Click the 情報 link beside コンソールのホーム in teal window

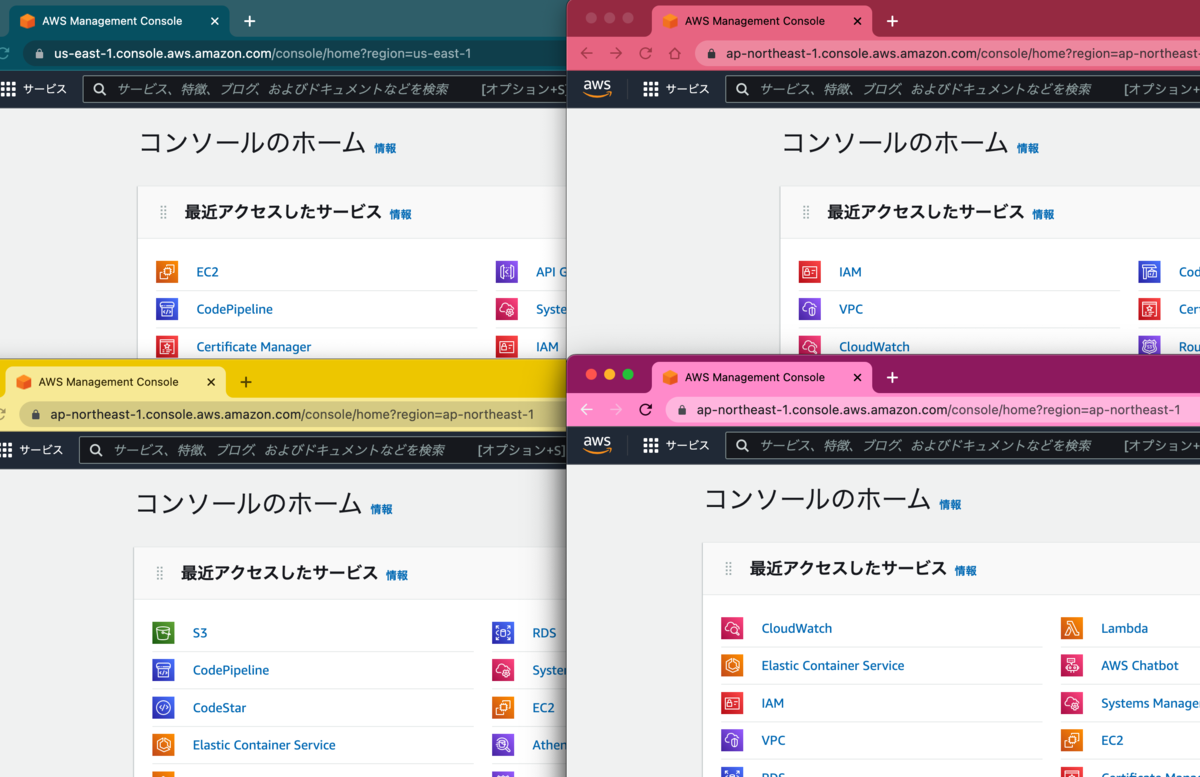pos(385,148)
